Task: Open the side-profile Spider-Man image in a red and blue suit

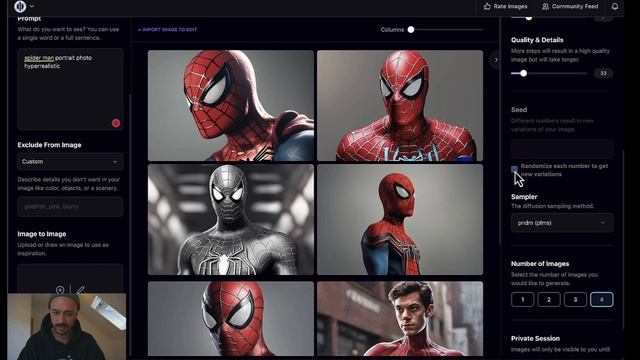Action: coord(400,220)
